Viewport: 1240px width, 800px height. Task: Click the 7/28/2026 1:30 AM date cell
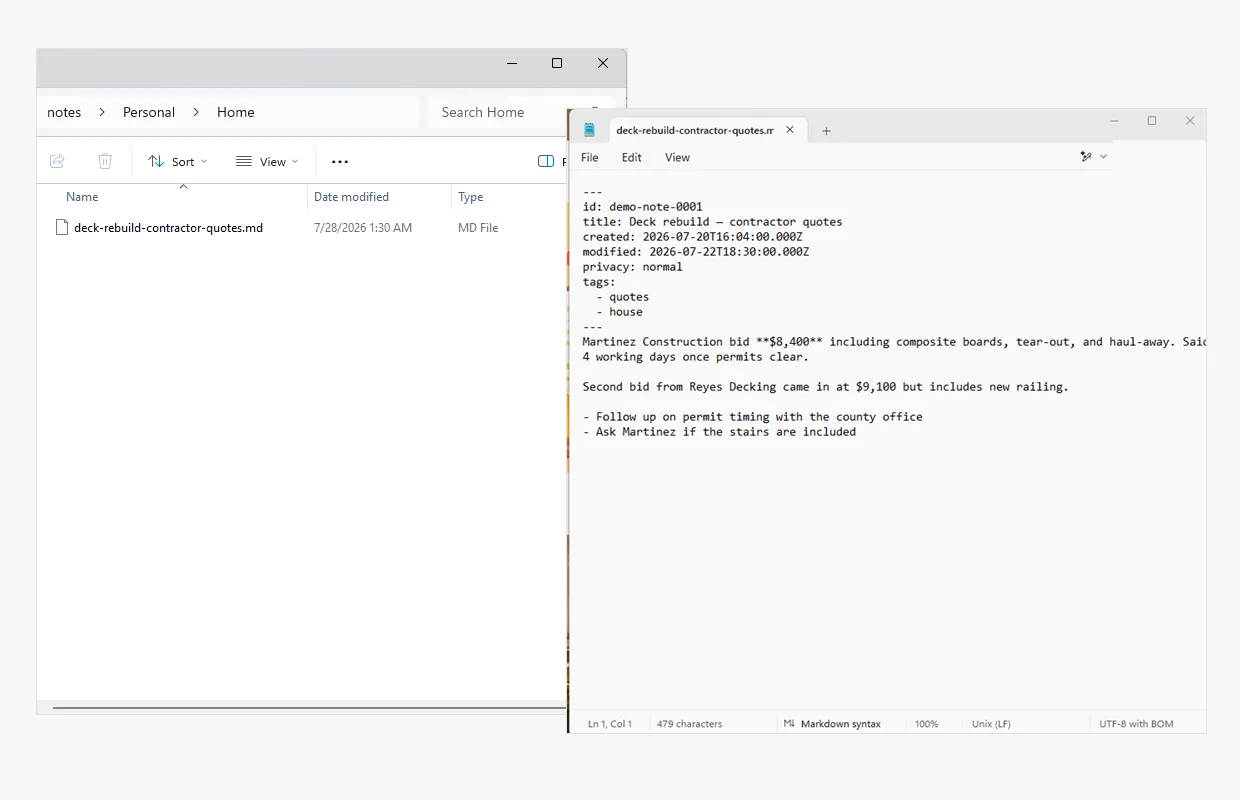tap(363, 228)
